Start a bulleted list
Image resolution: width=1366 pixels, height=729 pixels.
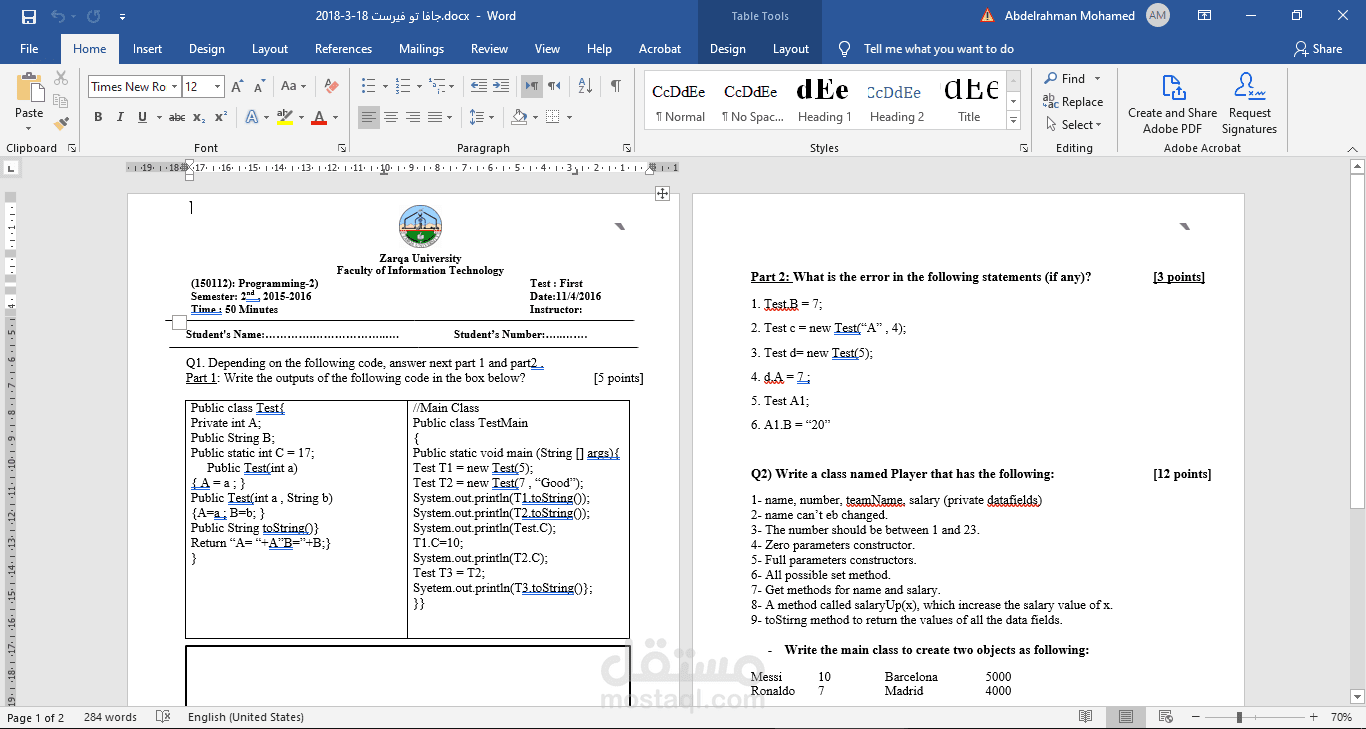(368, 86)
